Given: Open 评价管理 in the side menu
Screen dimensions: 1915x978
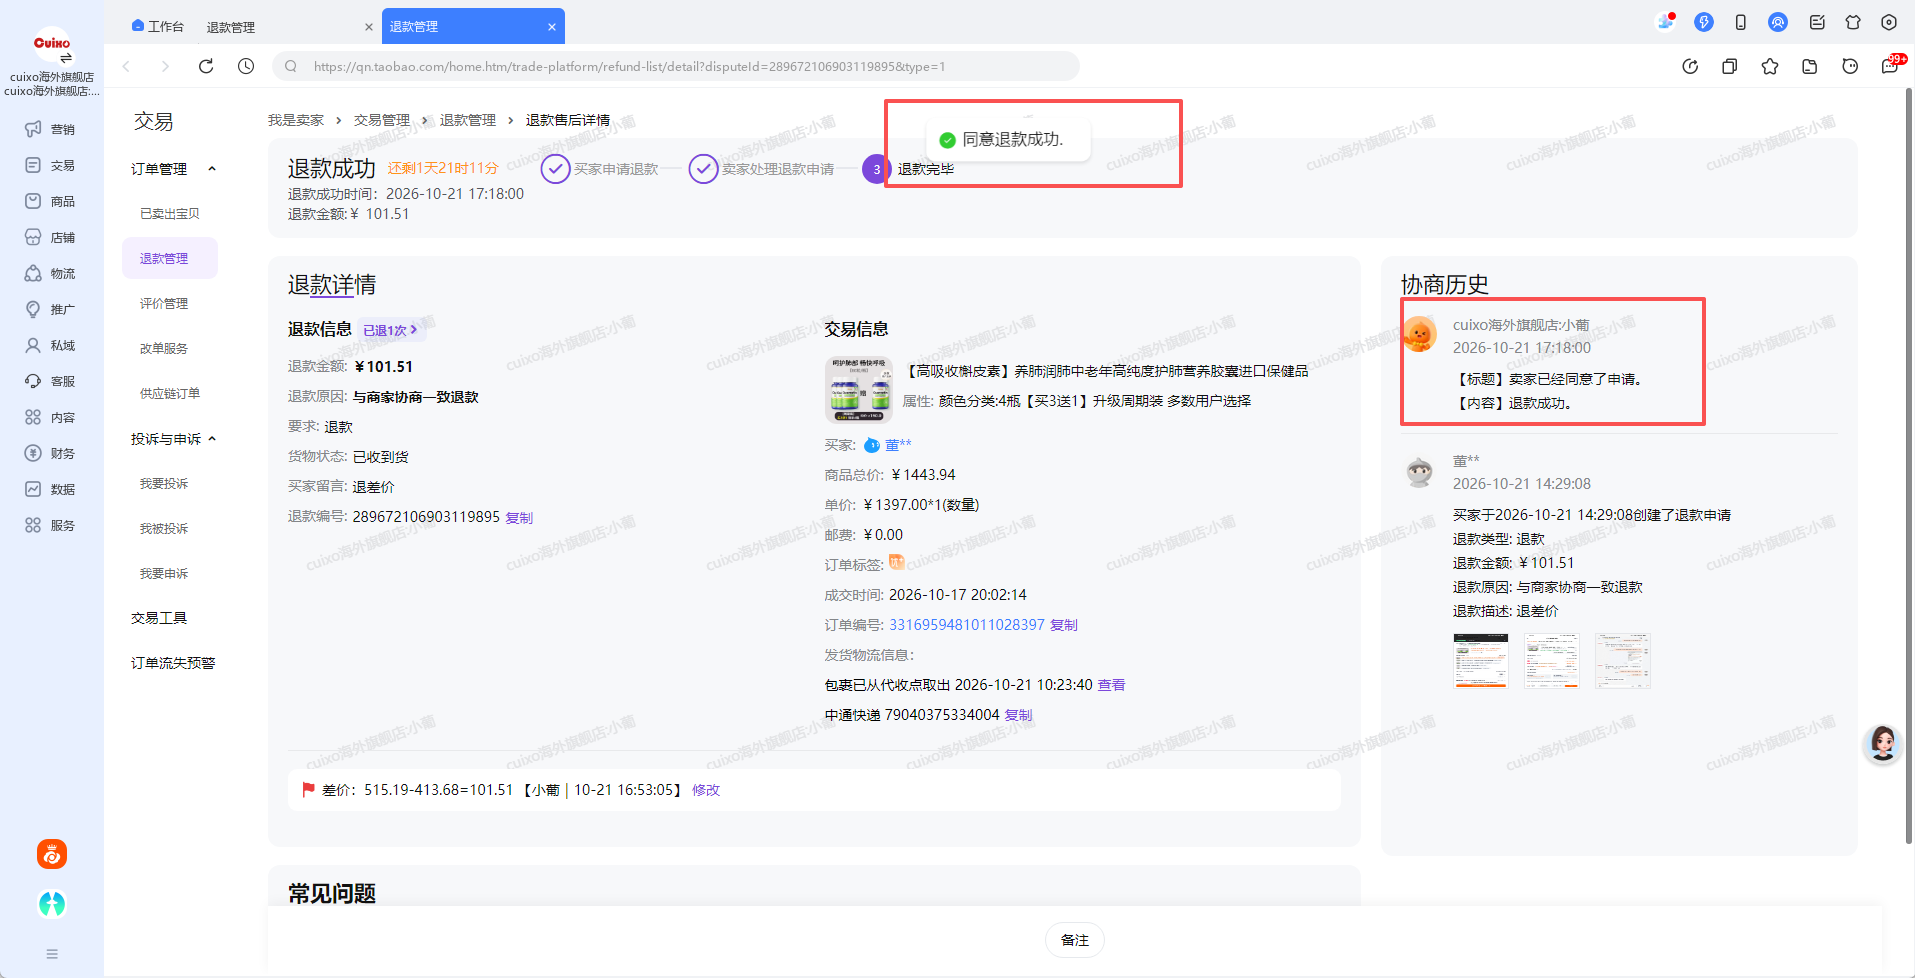Looking at the screenshot, I should click(x=164, y=304).
